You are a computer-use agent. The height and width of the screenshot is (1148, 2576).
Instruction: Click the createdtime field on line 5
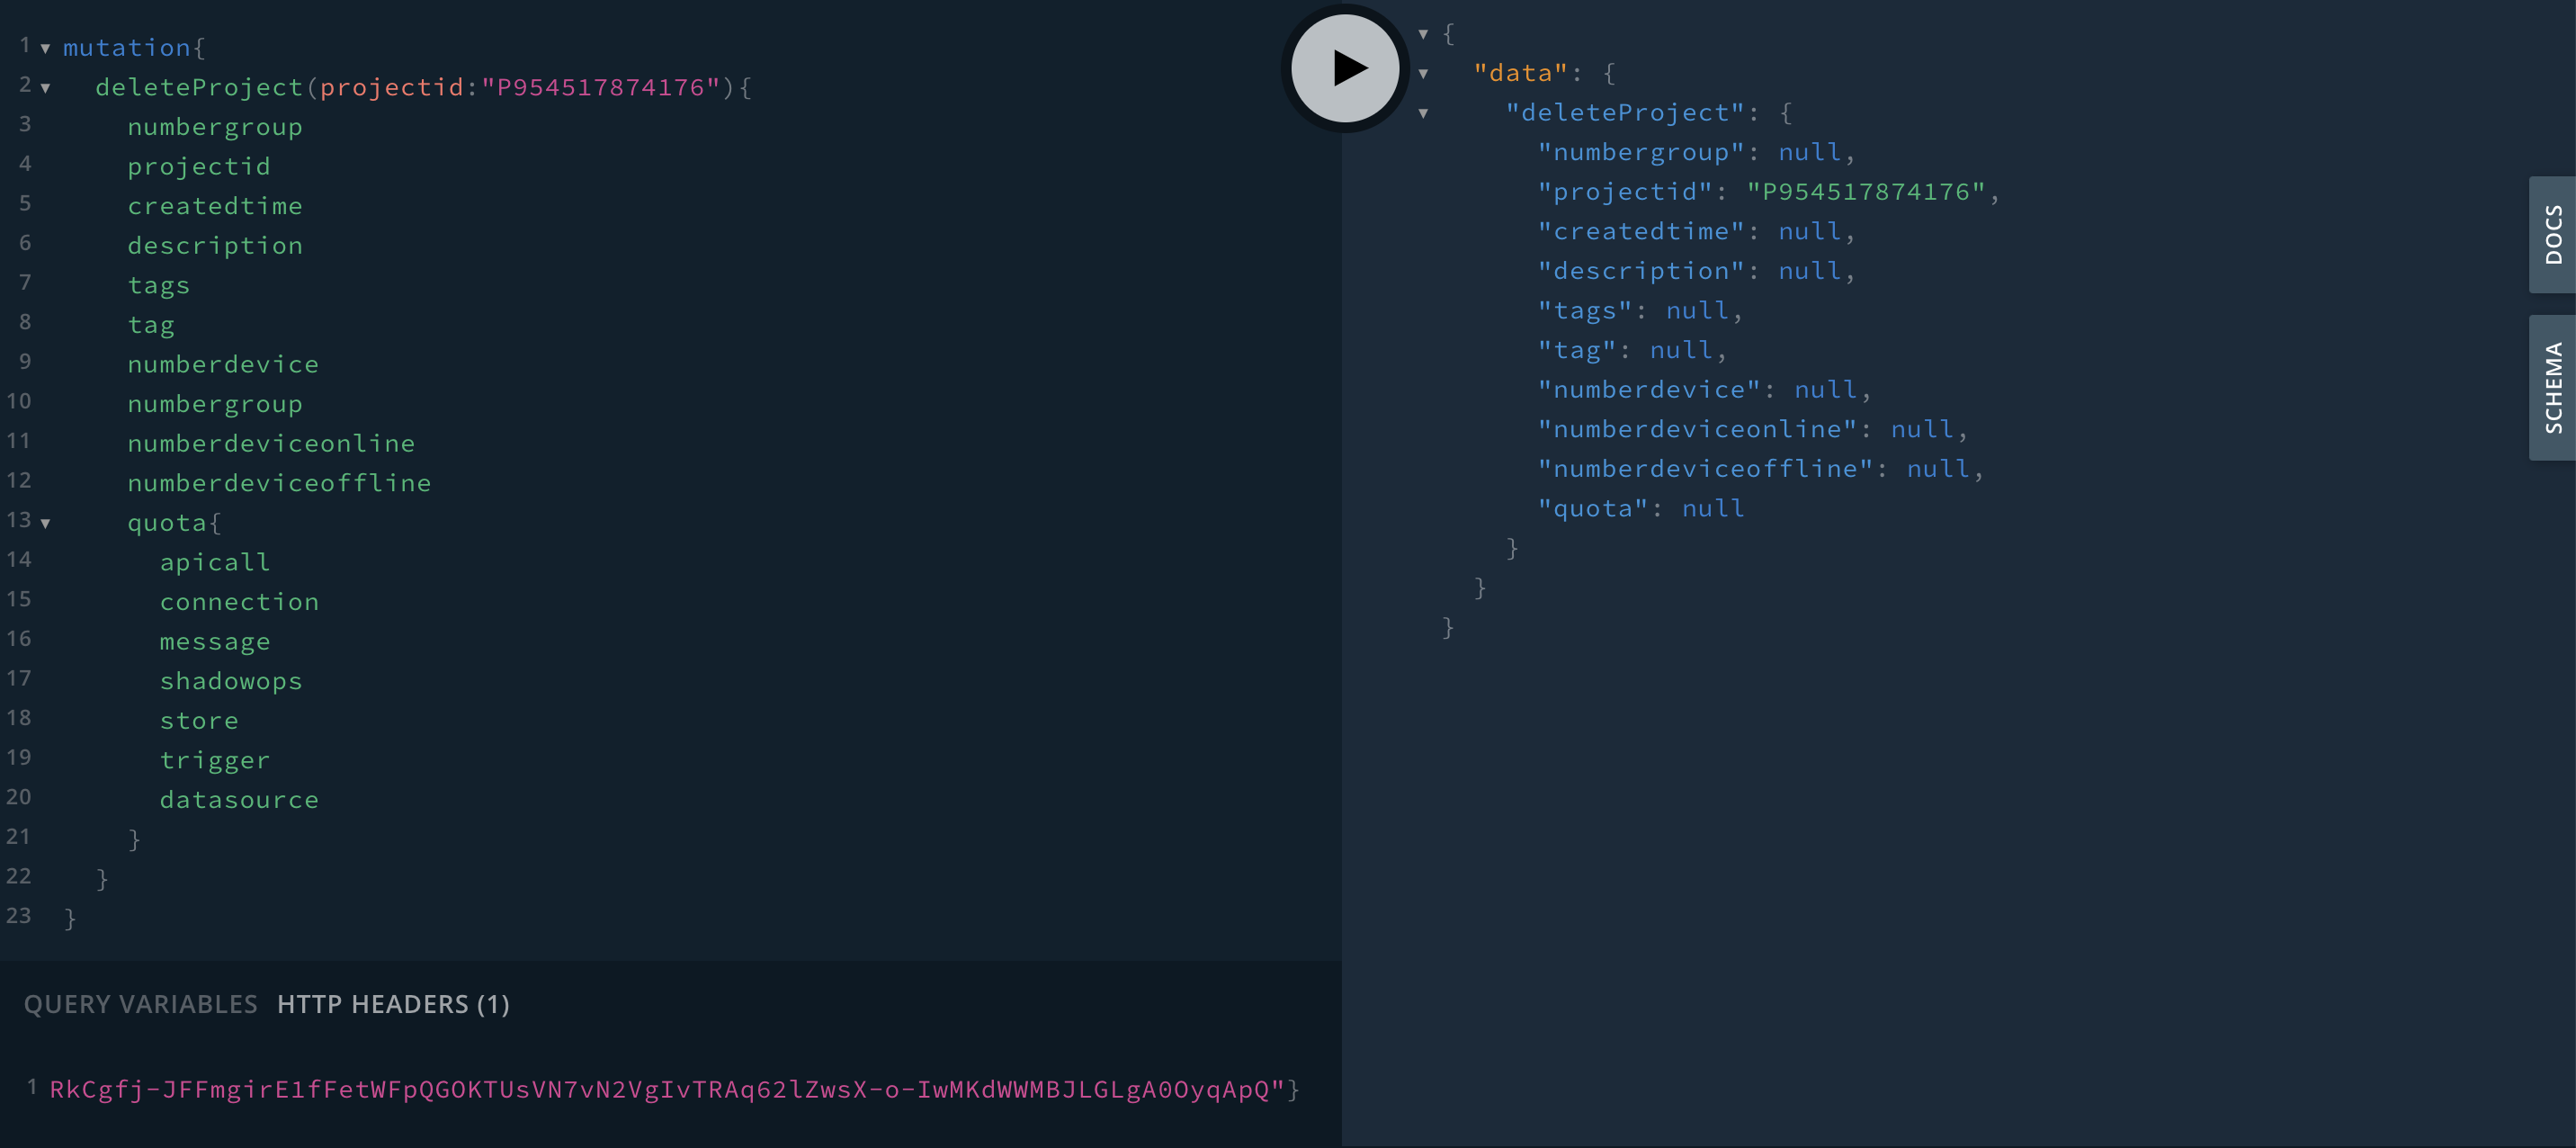[215, 206]
